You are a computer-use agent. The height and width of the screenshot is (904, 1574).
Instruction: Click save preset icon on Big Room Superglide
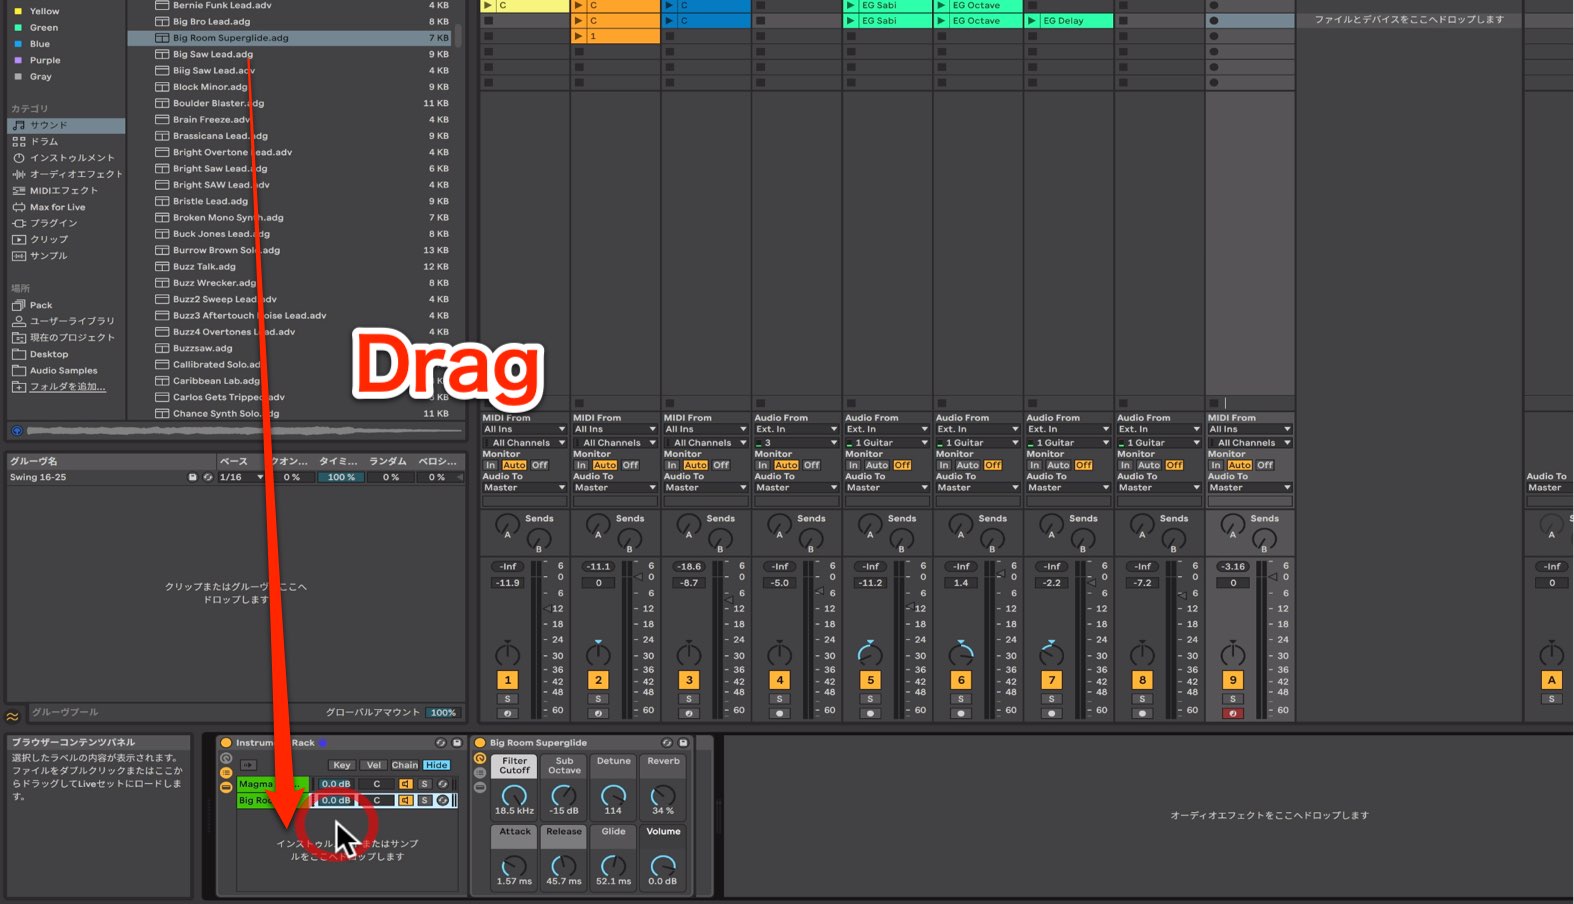pyautogui.click(x=683, y=743)
